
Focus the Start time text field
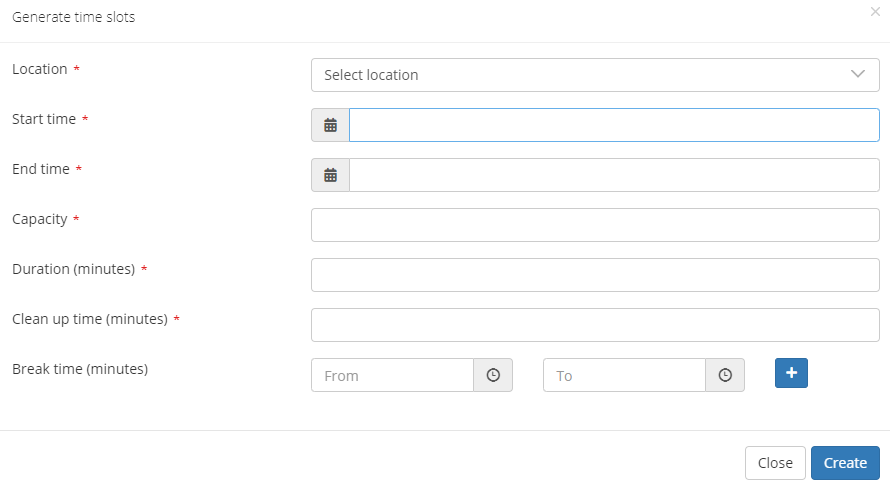[x=614, y=125]
